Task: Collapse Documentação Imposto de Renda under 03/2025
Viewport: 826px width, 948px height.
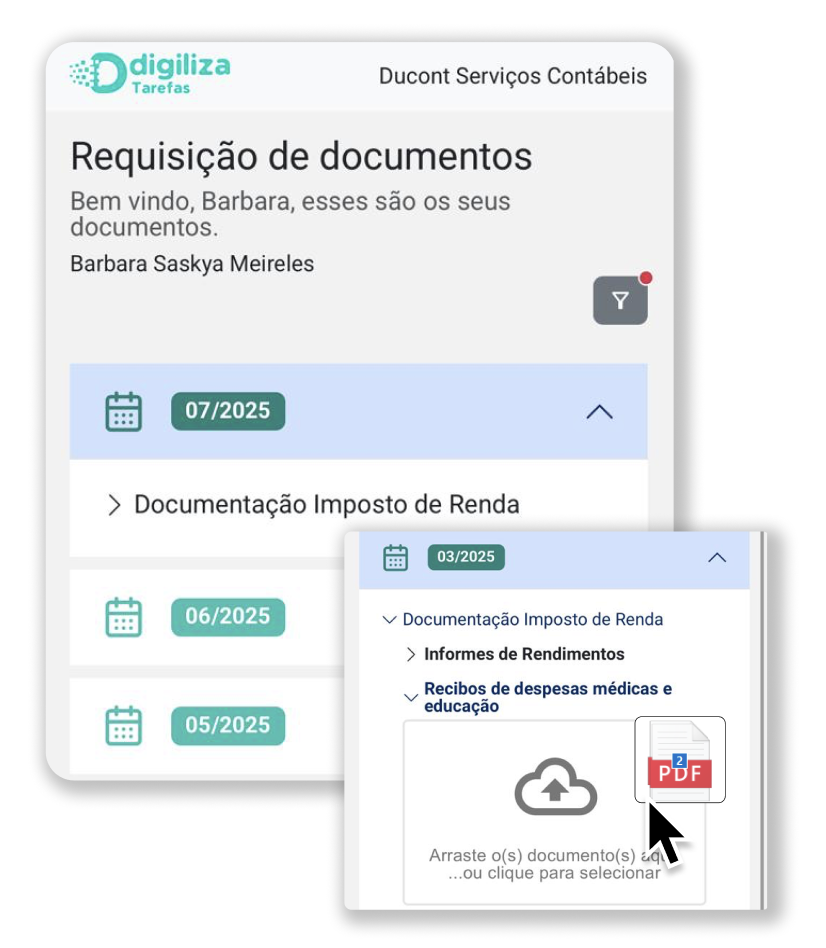Action: coord(390,620)
